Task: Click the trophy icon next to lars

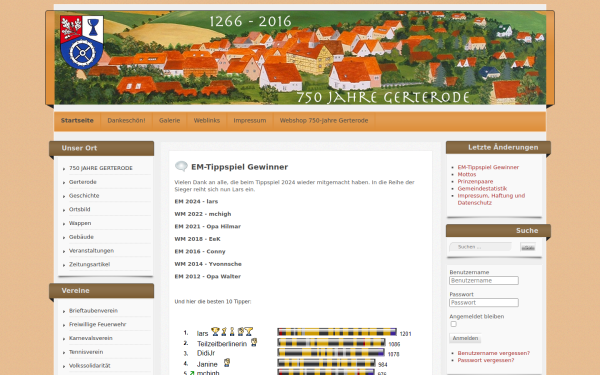Action: (215, 331)
